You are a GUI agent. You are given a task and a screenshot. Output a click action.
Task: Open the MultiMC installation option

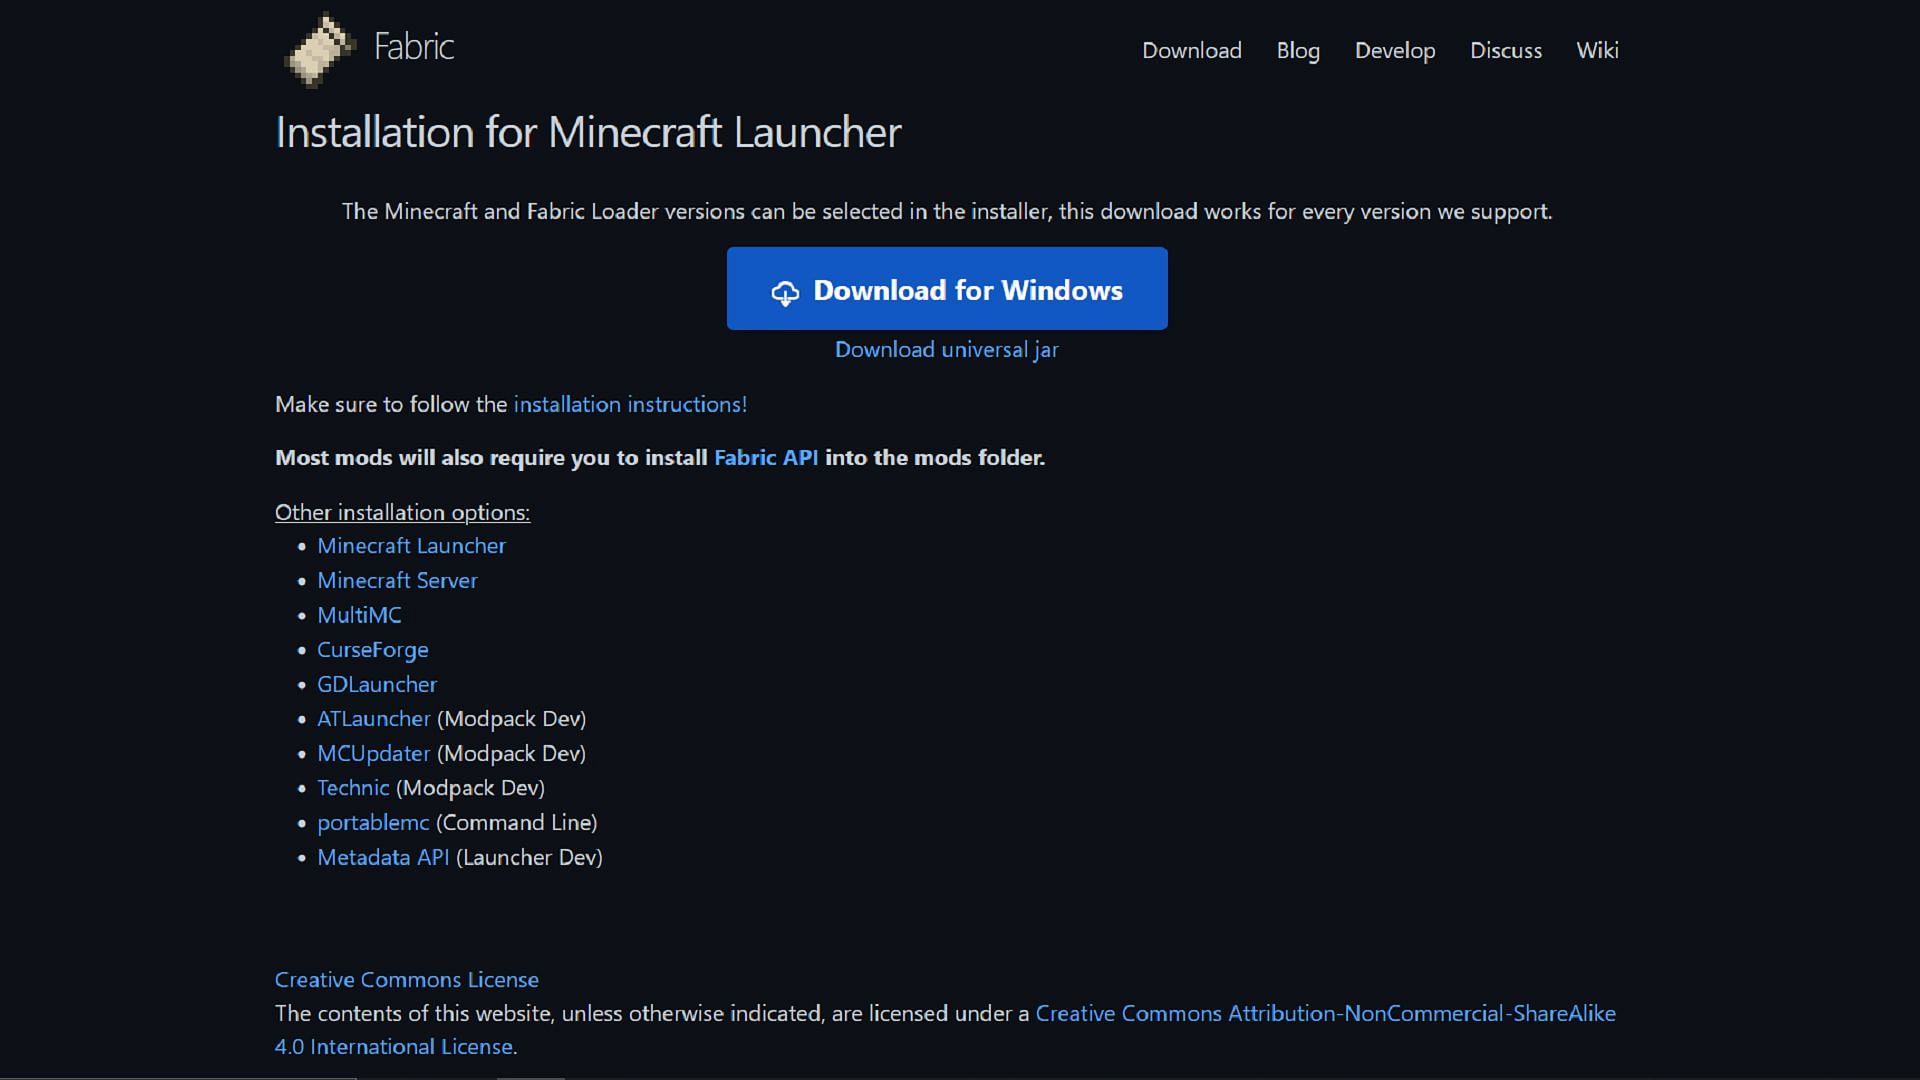tap(359, 615)
